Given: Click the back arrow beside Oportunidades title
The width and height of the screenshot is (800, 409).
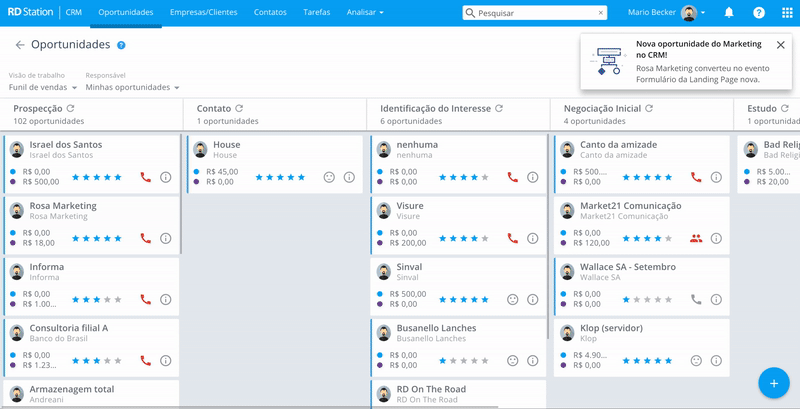Looking at the screenshot, I should point(20,45).
